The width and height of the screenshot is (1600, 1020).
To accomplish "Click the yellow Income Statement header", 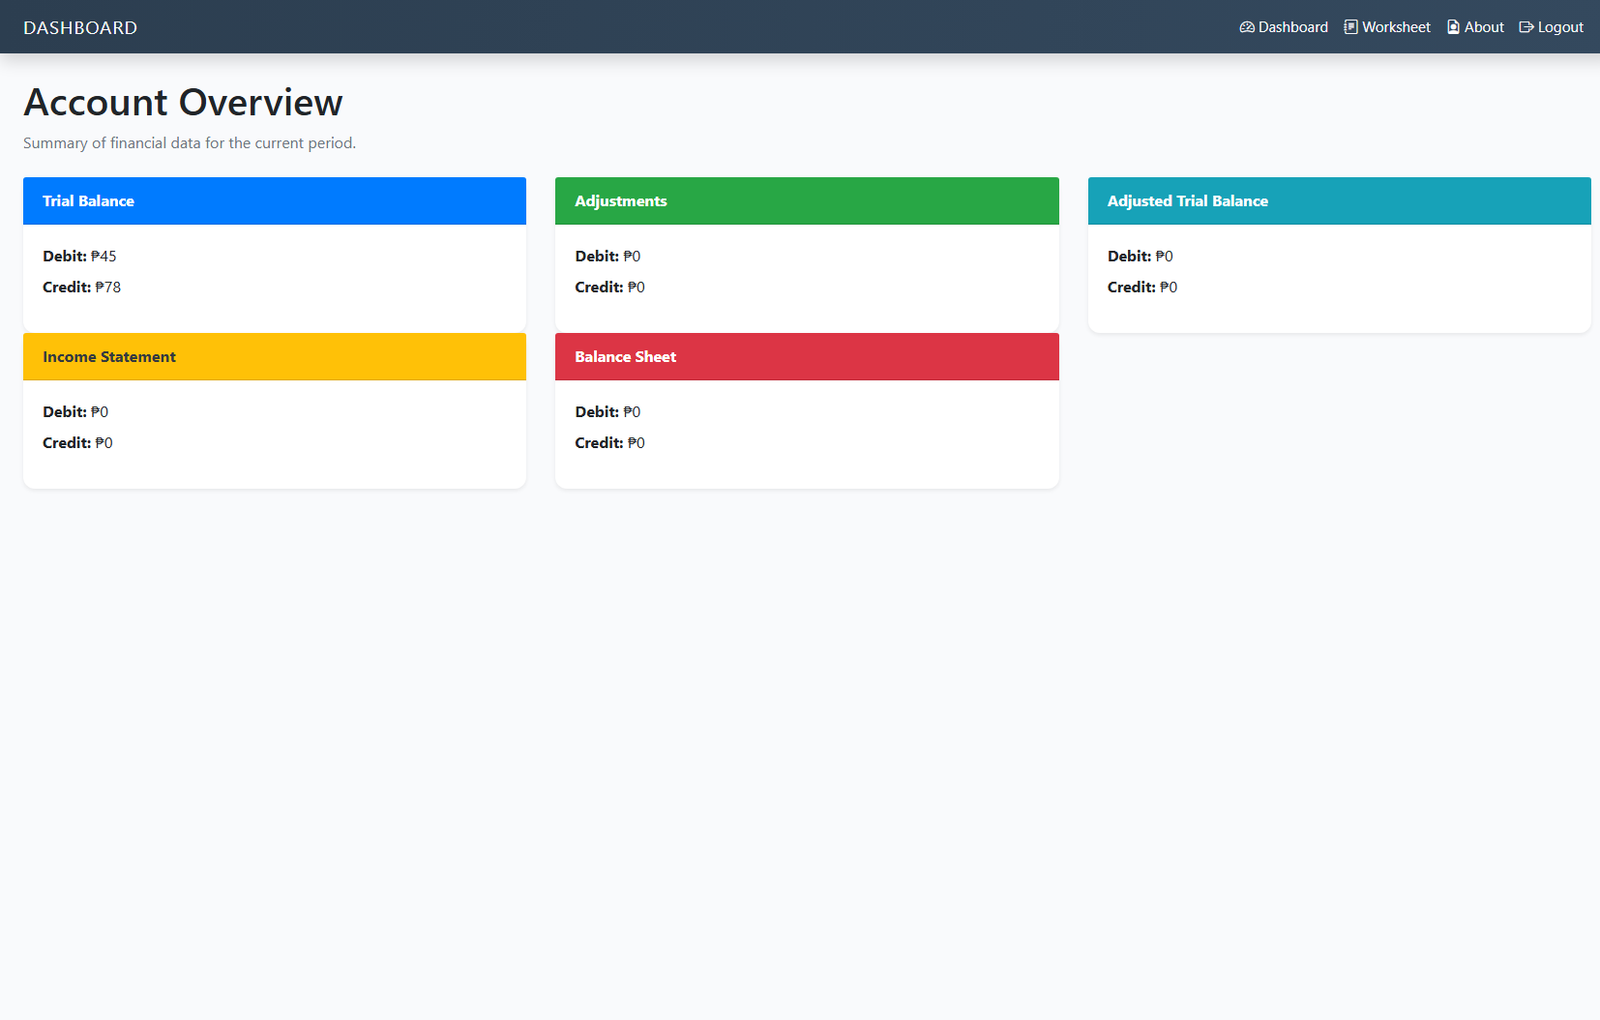I will point(274,357).
